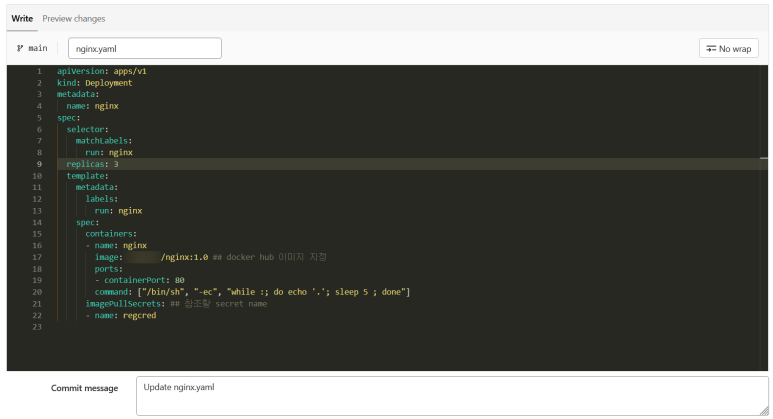Click the main branch name label

[x=38, y=48]
